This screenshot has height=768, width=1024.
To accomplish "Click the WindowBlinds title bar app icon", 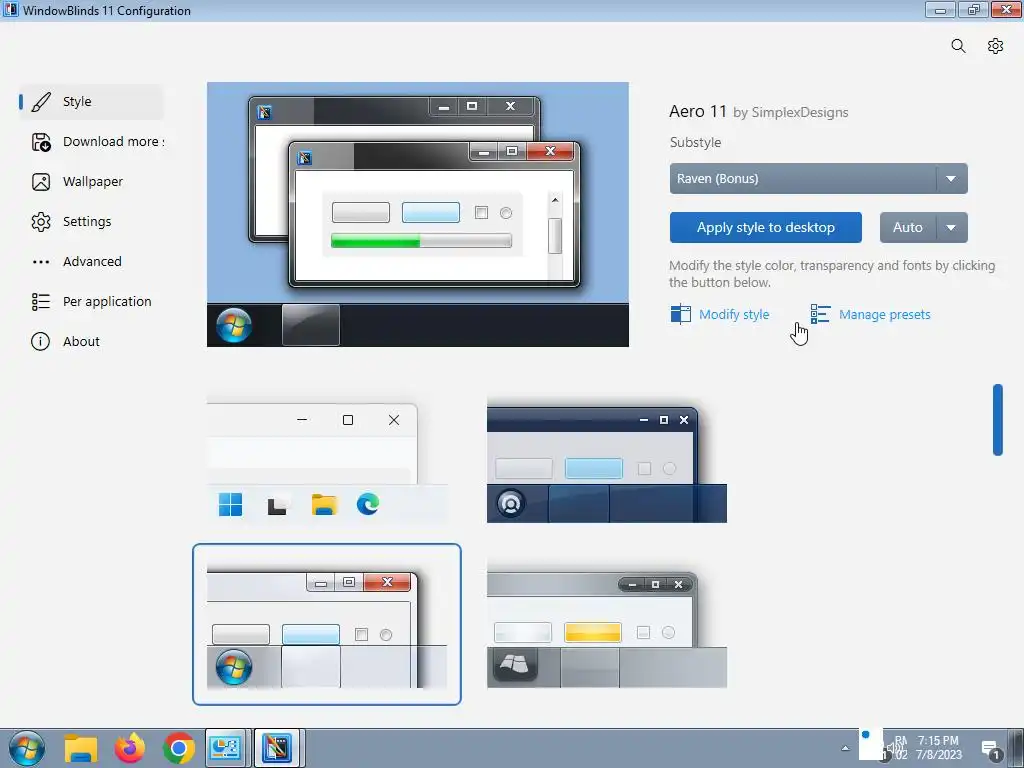I will [10, 10].
